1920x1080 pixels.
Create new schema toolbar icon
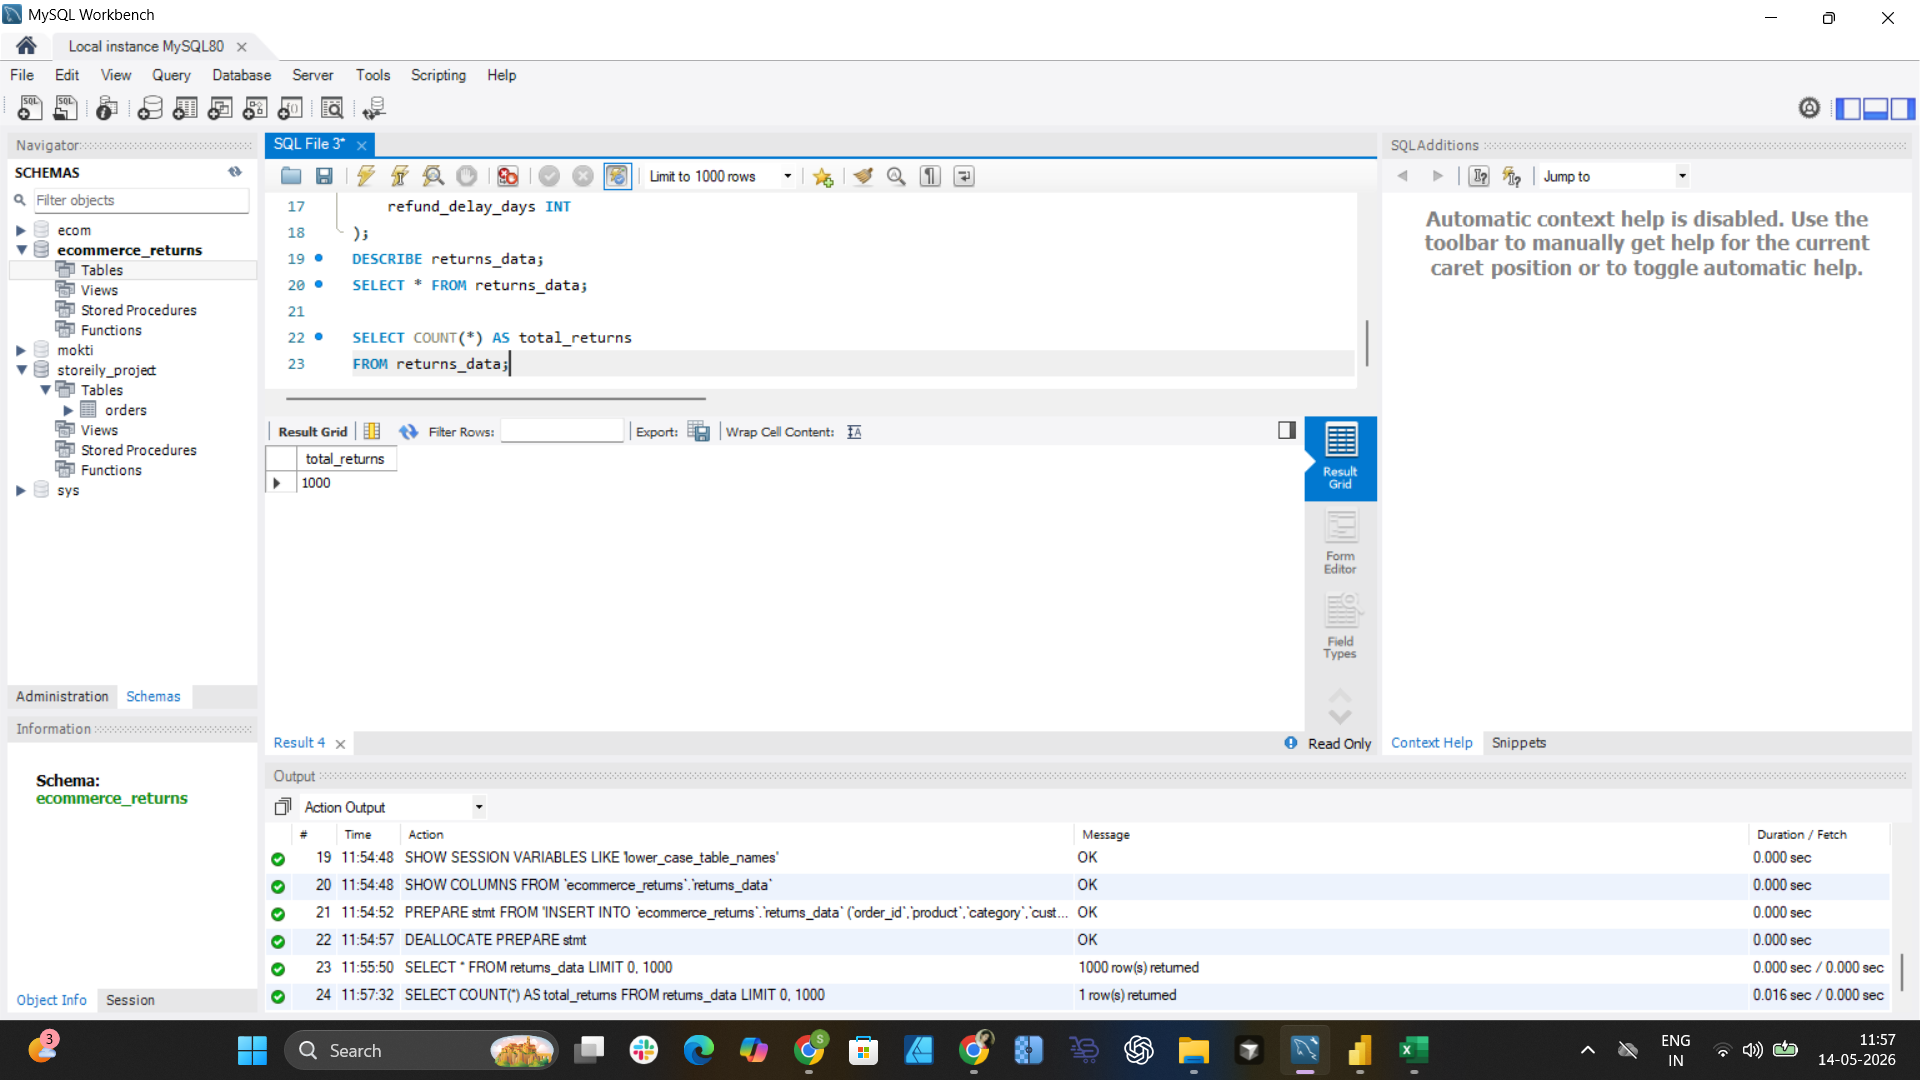point(150,108)
